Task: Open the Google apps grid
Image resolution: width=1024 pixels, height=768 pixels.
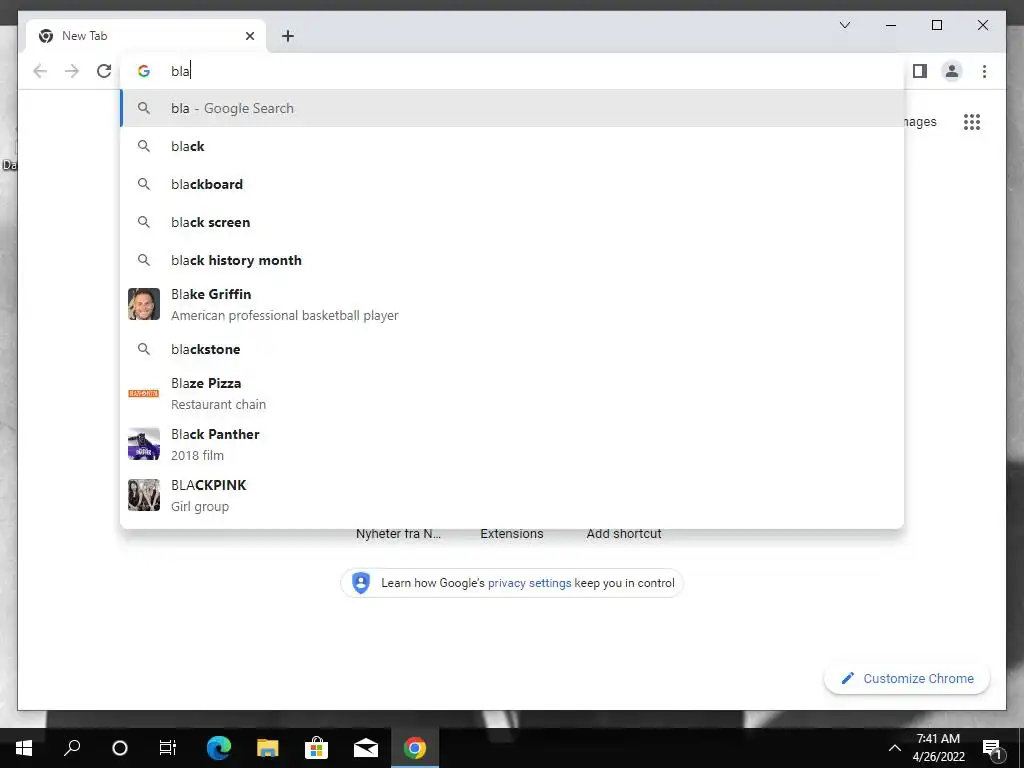Action: click(972, 122)
